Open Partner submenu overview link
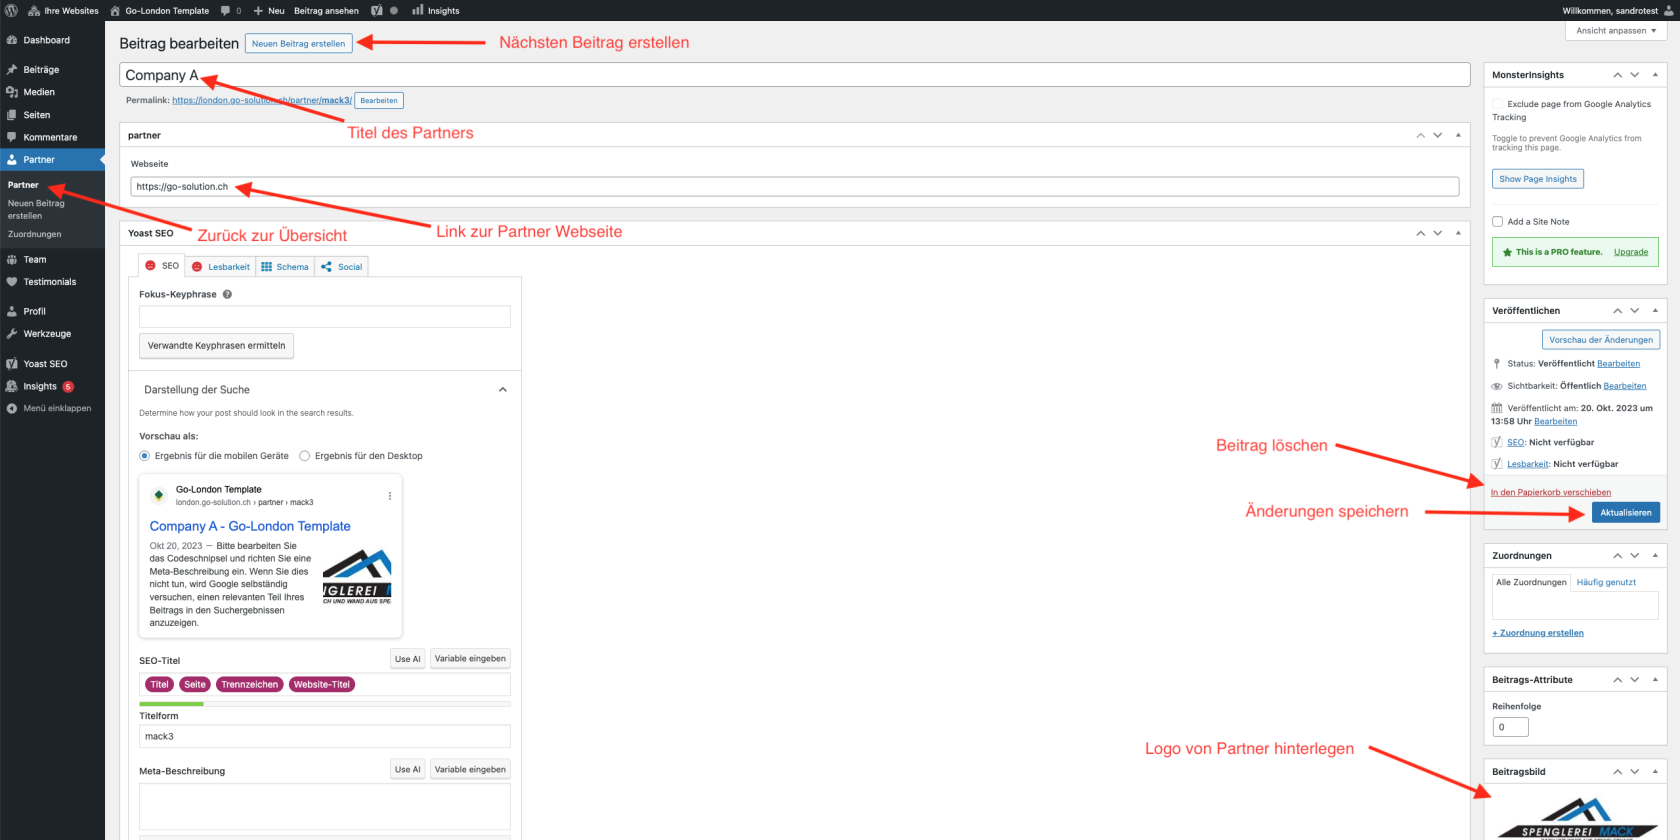1680x840 pixels. (x=23, y=185)
